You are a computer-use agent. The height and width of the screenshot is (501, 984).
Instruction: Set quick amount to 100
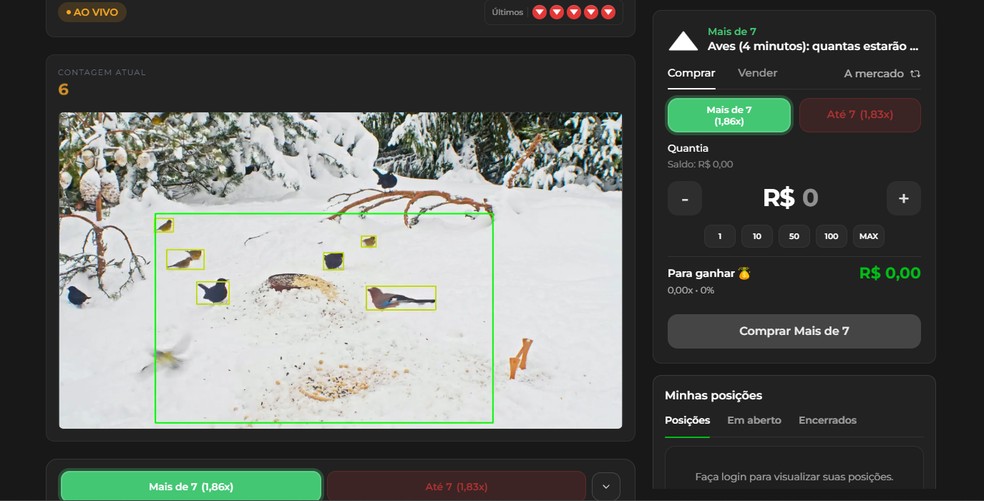pyautogui.click(x=831, y=236)
